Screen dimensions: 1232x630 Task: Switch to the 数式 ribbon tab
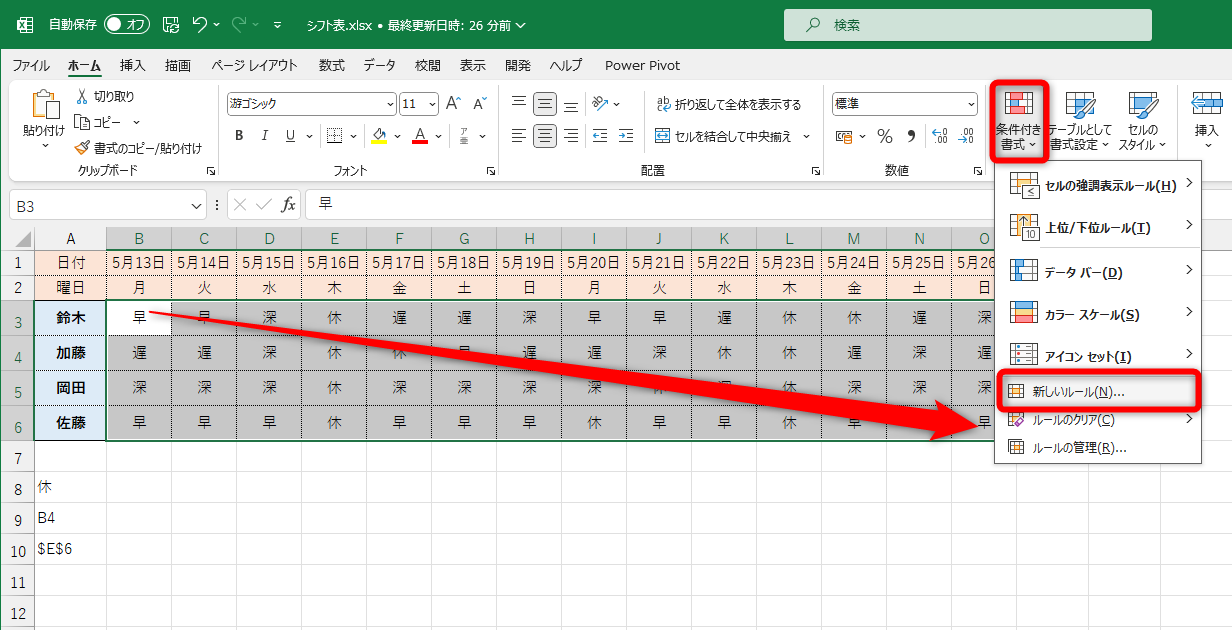pyautogui.click(x=333, y=65)
